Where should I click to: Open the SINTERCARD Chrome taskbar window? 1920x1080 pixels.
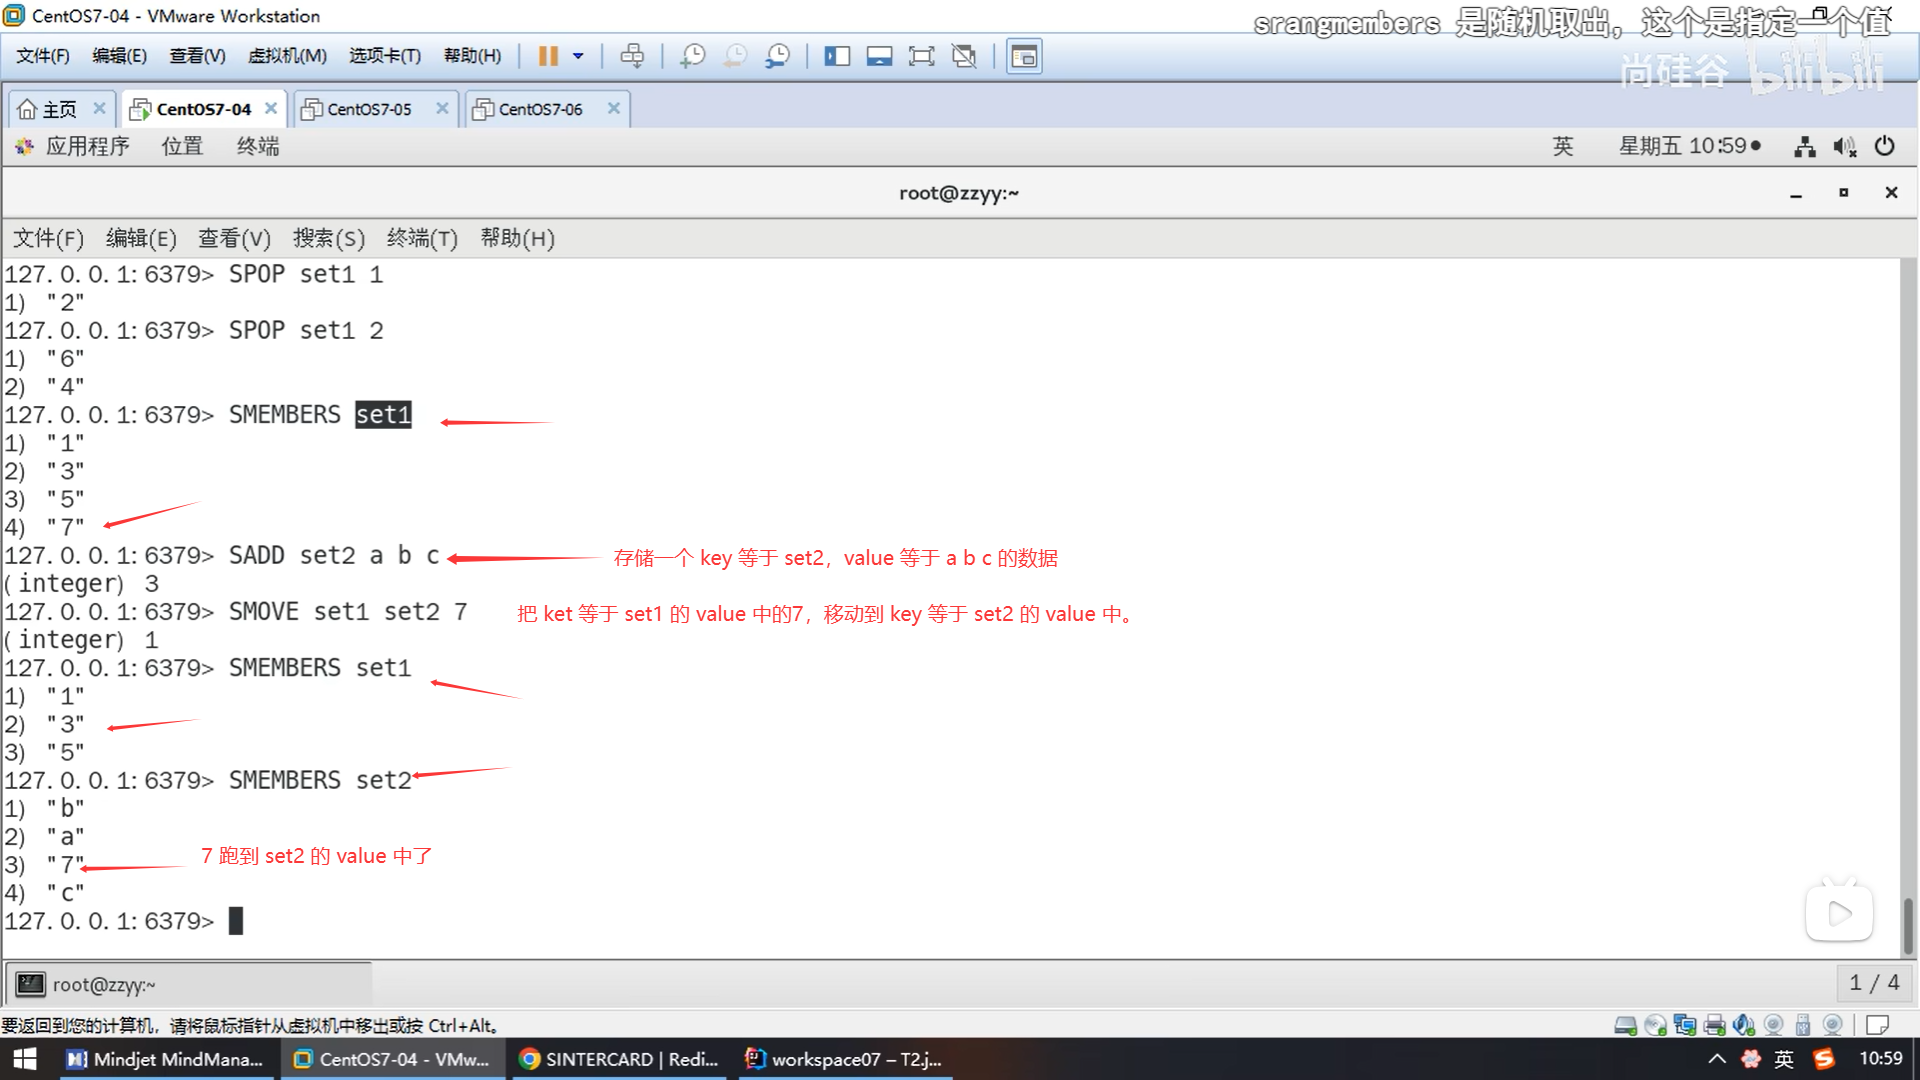click(620, 1059)
